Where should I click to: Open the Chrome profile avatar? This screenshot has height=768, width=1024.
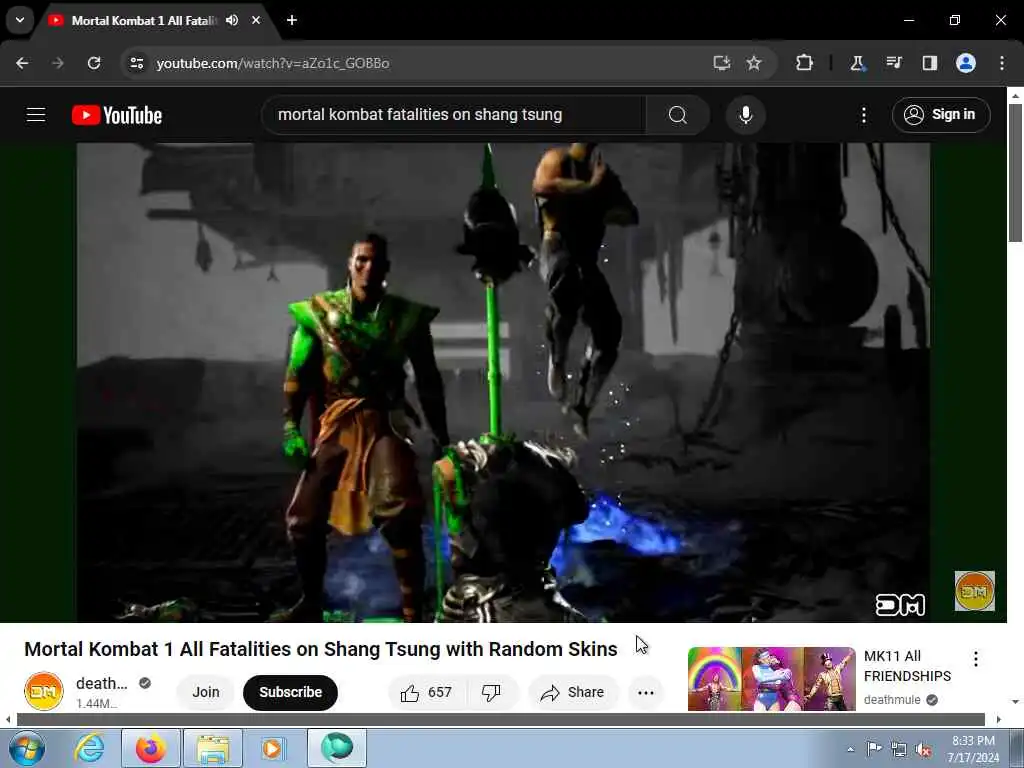[x=966, y=63]
